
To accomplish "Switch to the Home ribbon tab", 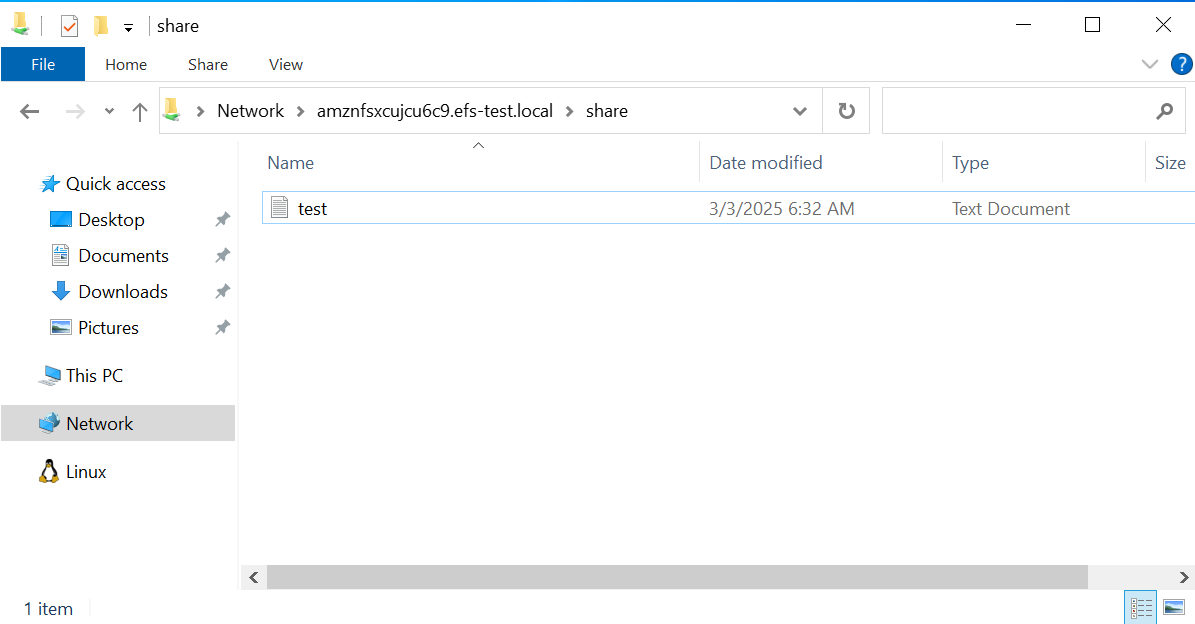I will pyautogui.click(x=126, y=65).
